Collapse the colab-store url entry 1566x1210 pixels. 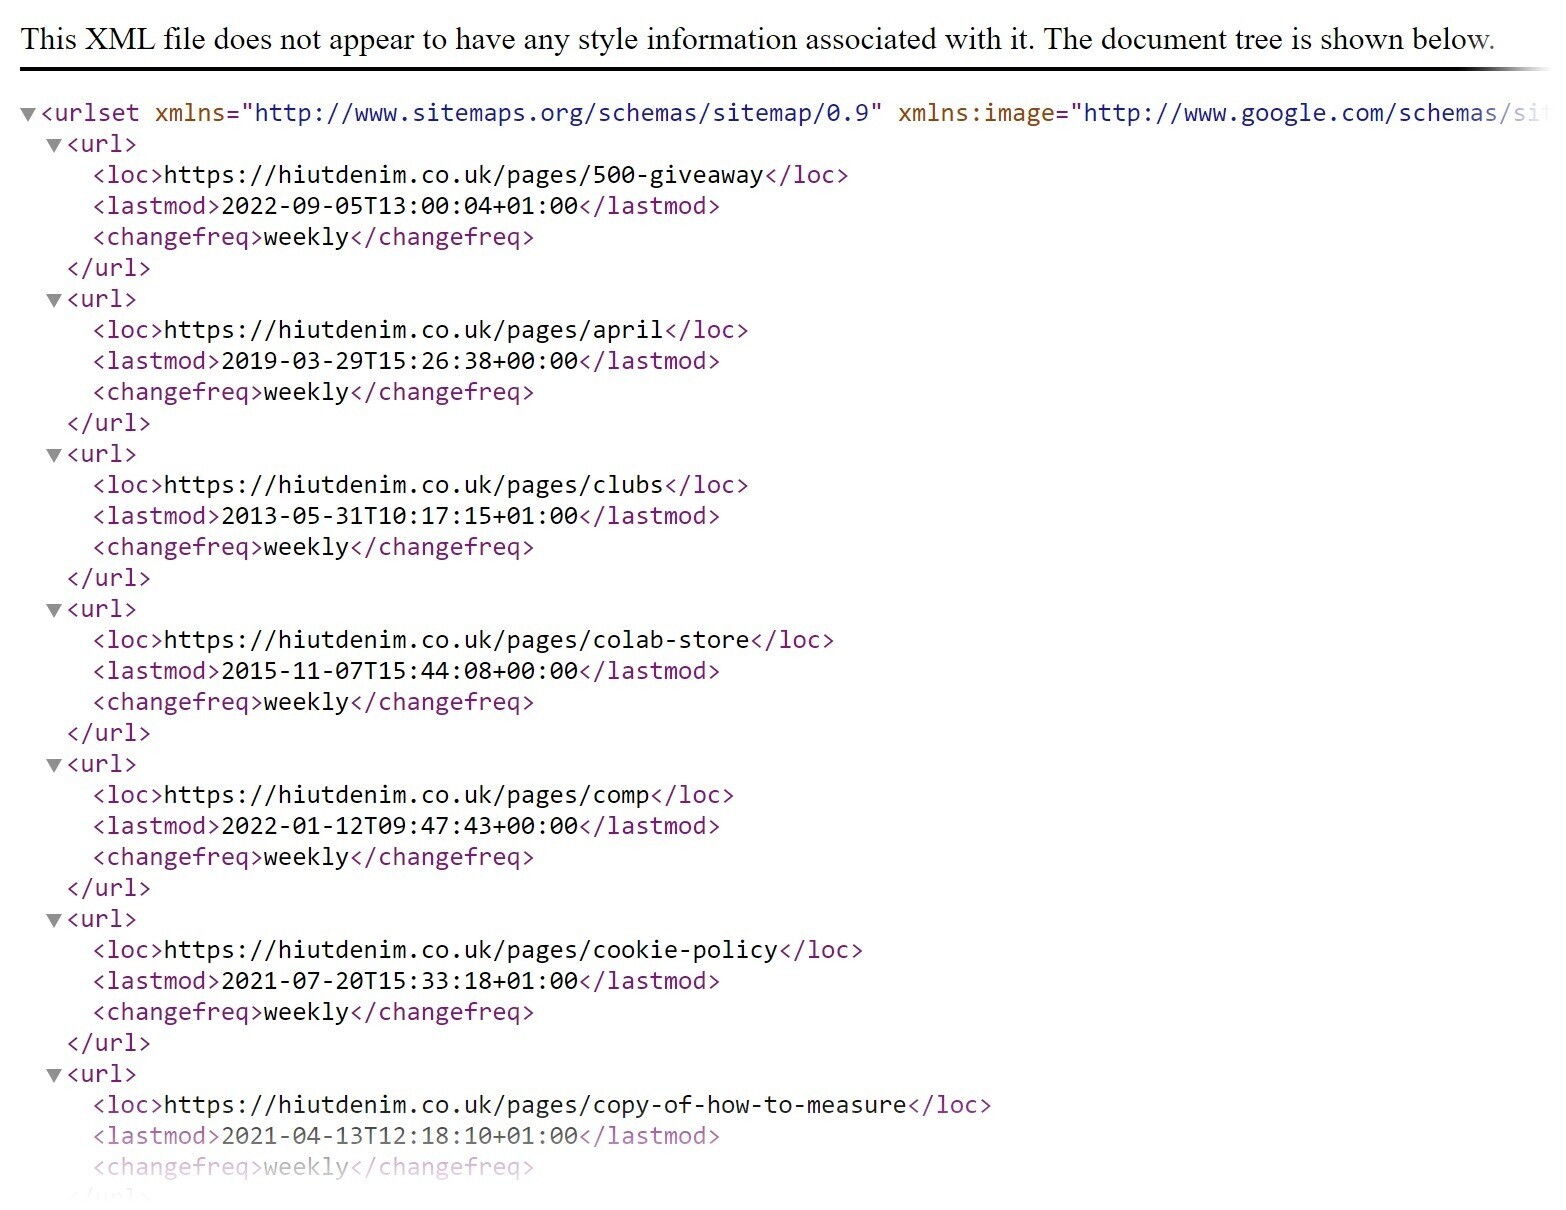(x=53, y=609)
